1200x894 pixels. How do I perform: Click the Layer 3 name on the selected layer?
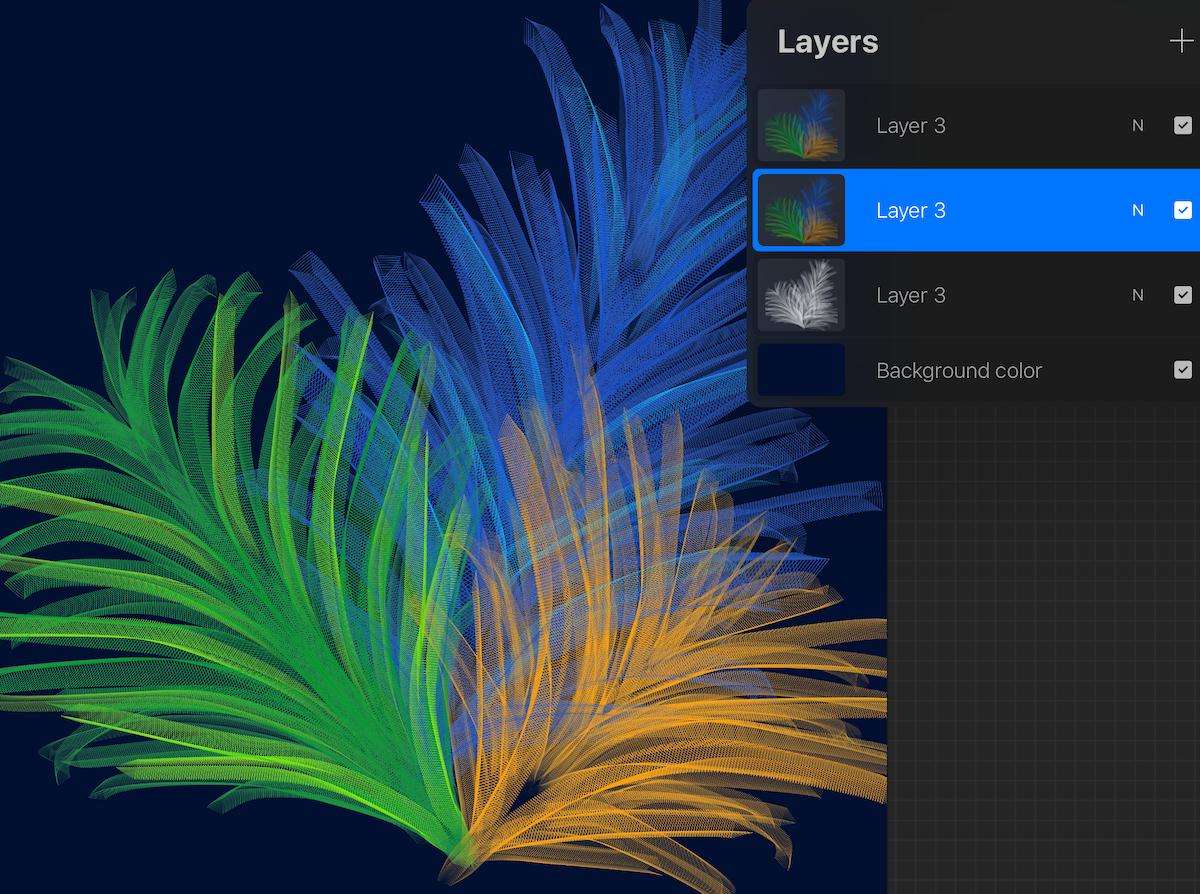click(911, 211)
